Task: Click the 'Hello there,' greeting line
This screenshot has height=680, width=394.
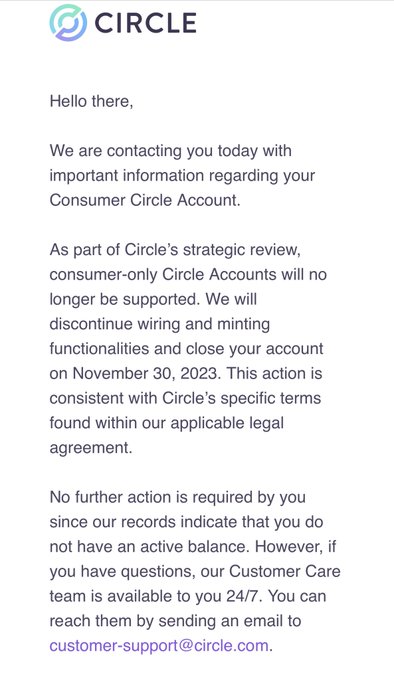Action: tap(91, 101)
